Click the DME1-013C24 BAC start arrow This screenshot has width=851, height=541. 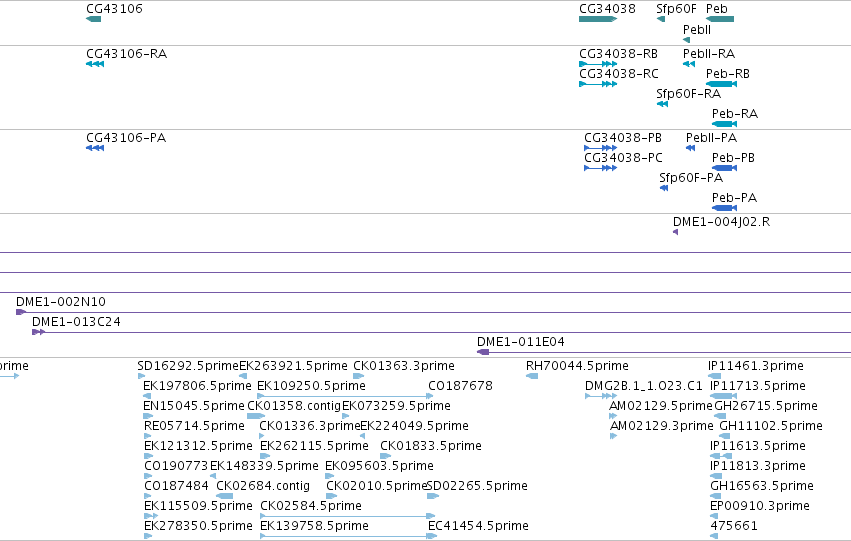[39, 332]
